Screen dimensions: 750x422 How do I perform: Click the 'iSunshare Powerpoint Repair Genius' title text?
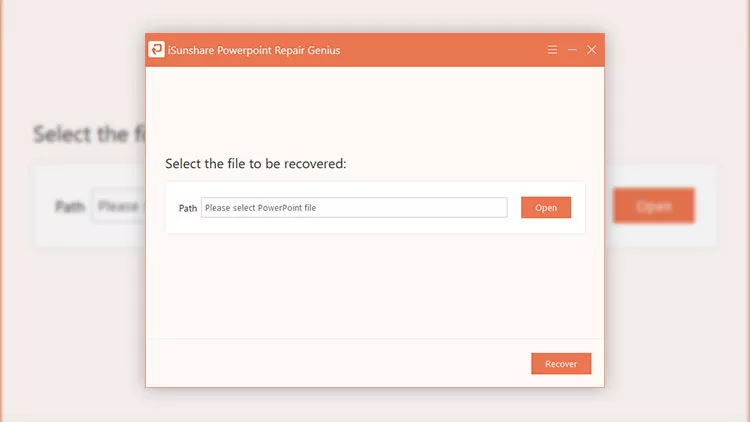(254, 50)
